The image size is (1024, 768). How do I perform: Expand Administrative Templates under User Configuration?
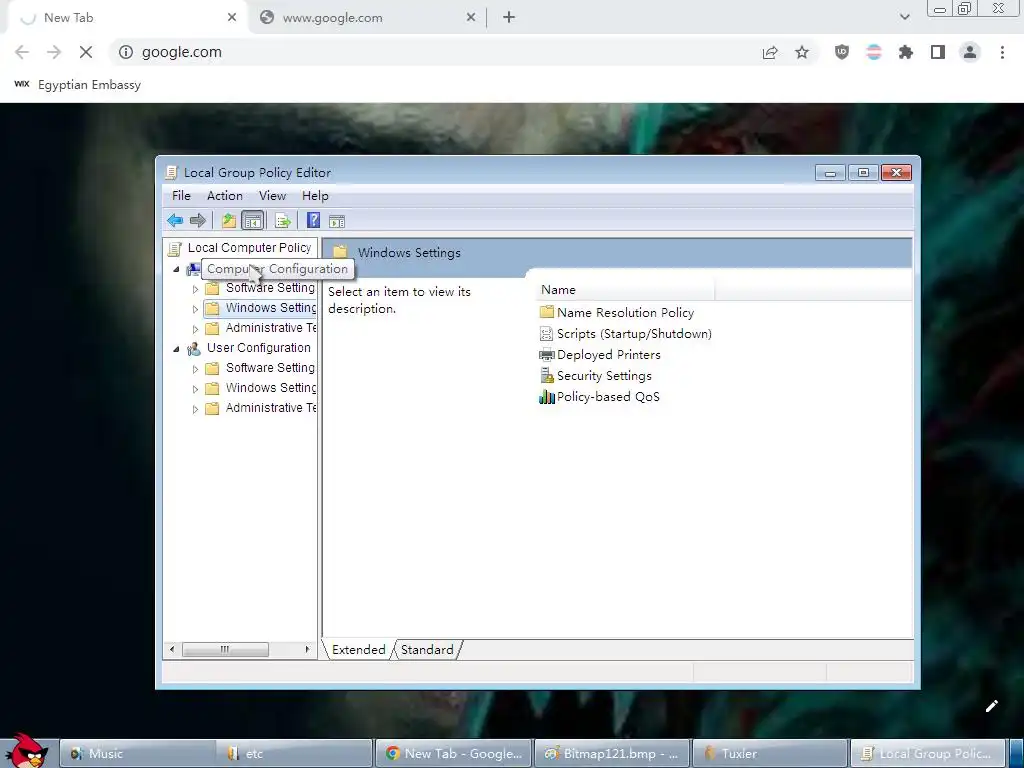coord(195,409)
